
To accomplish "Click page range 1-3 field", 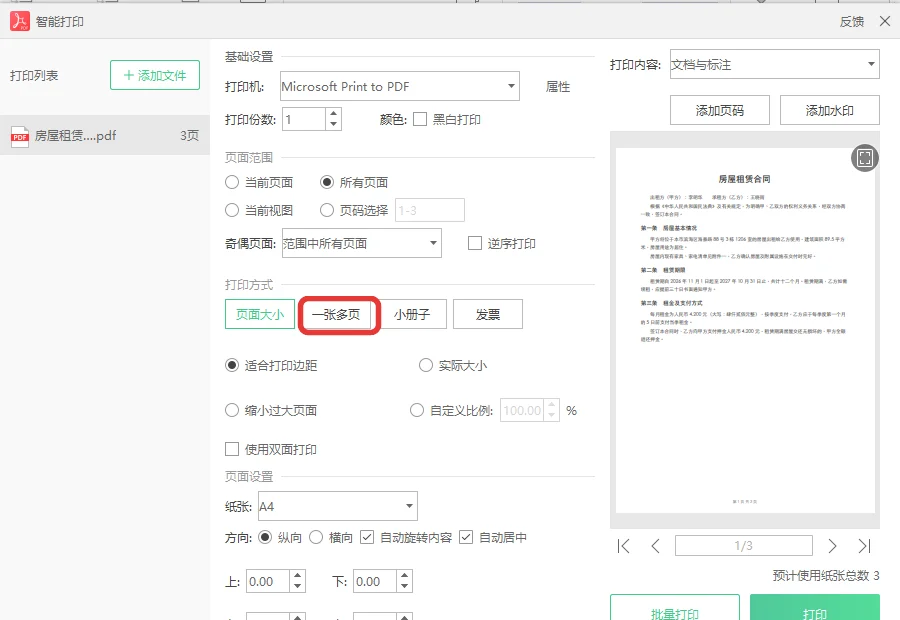I will [430, 210].
